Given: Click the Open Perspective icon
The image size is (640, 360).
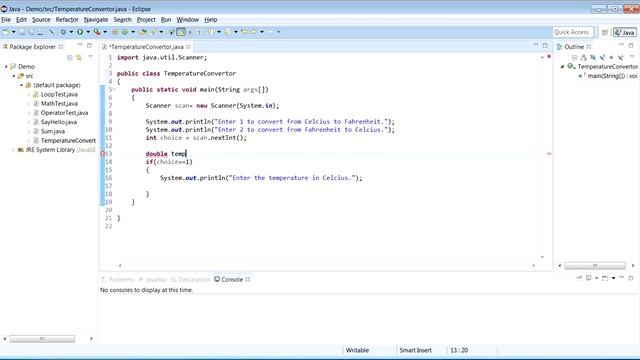Looking at the screenshot, I should pyautogui.click(x=605, y=32).
